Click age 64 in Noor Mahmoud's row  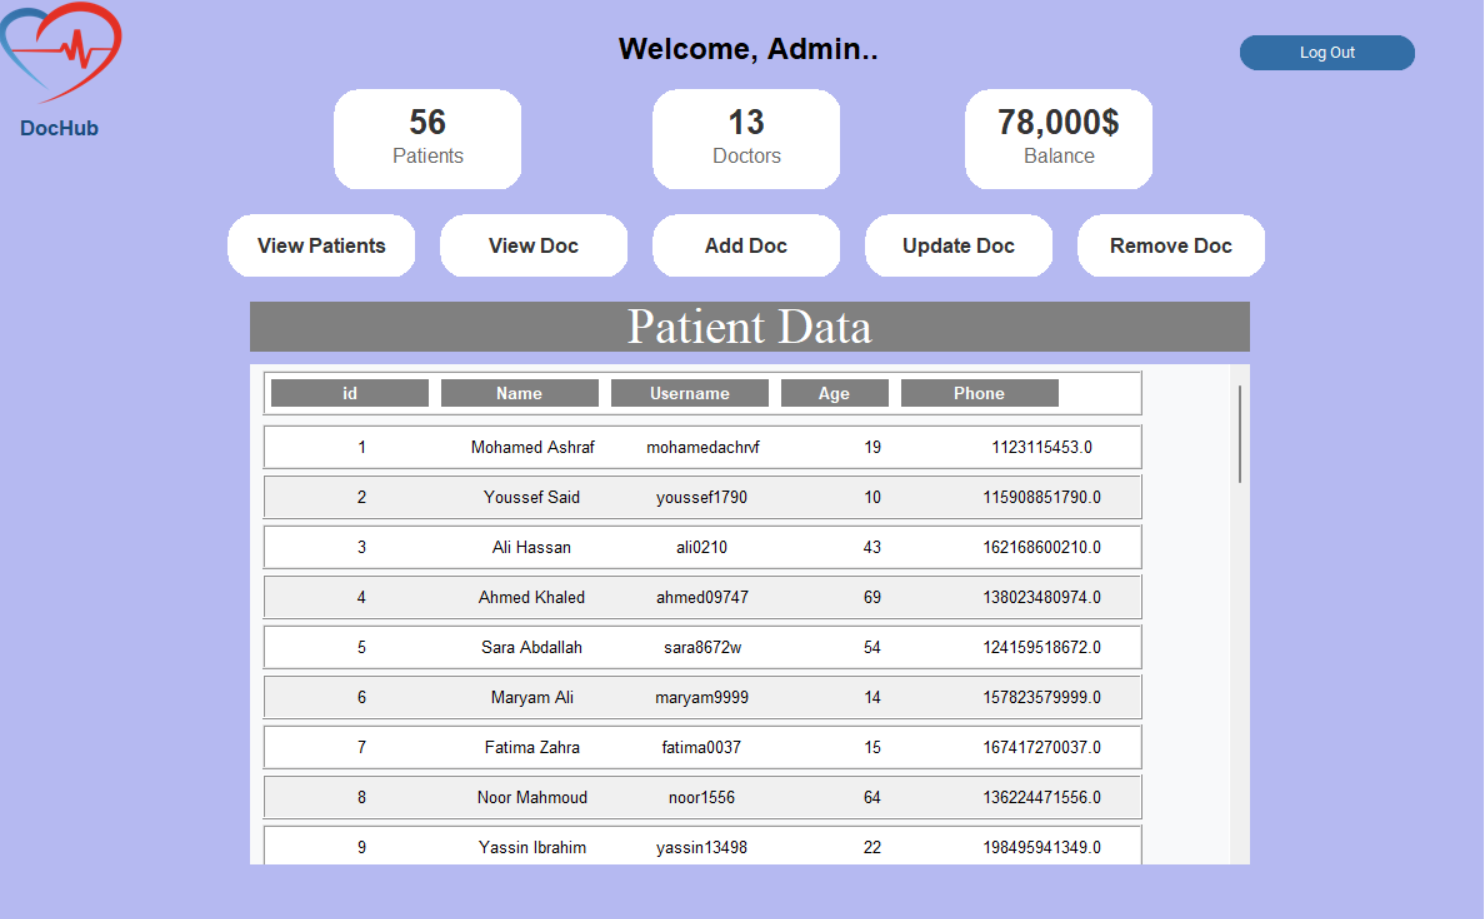point(873,797)
